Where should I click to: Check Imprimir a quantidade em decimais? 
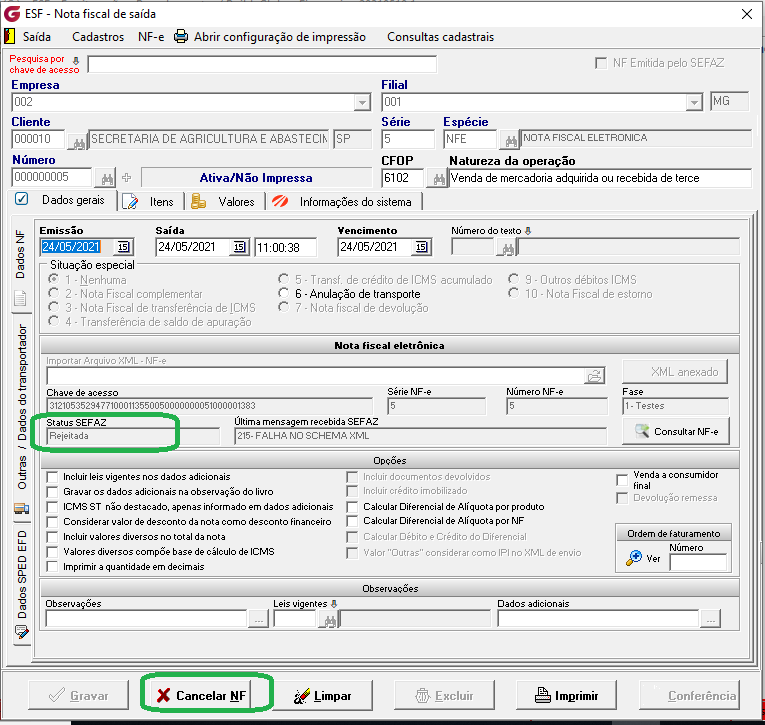[52, 567]
